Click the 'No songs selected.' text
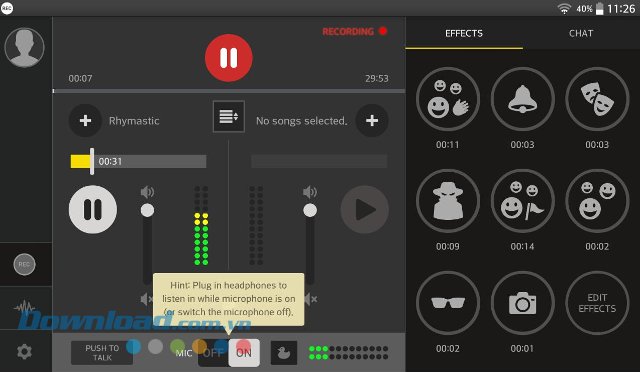This screenshot has width=640, height=372. 302,121
